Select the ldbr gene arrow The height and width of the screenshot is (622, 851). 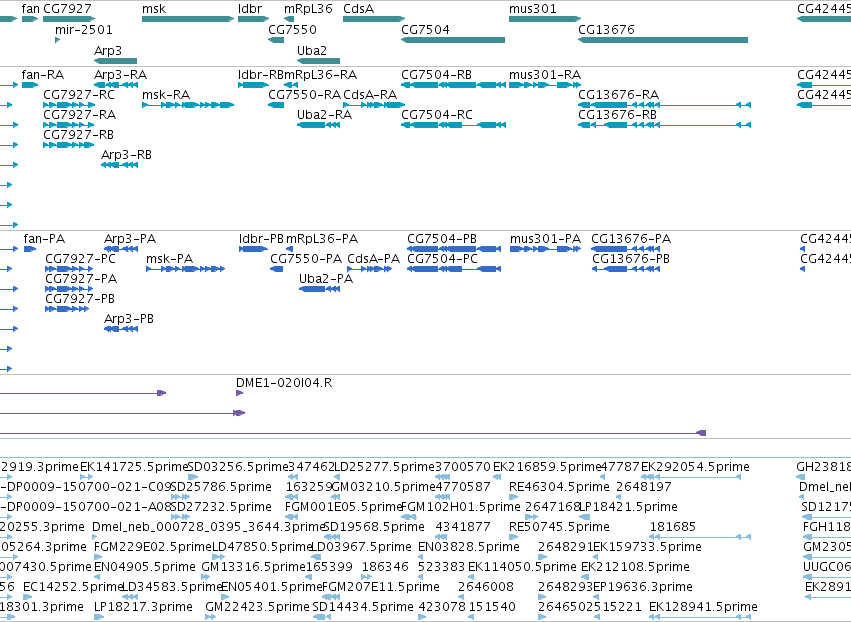(253, 19)
